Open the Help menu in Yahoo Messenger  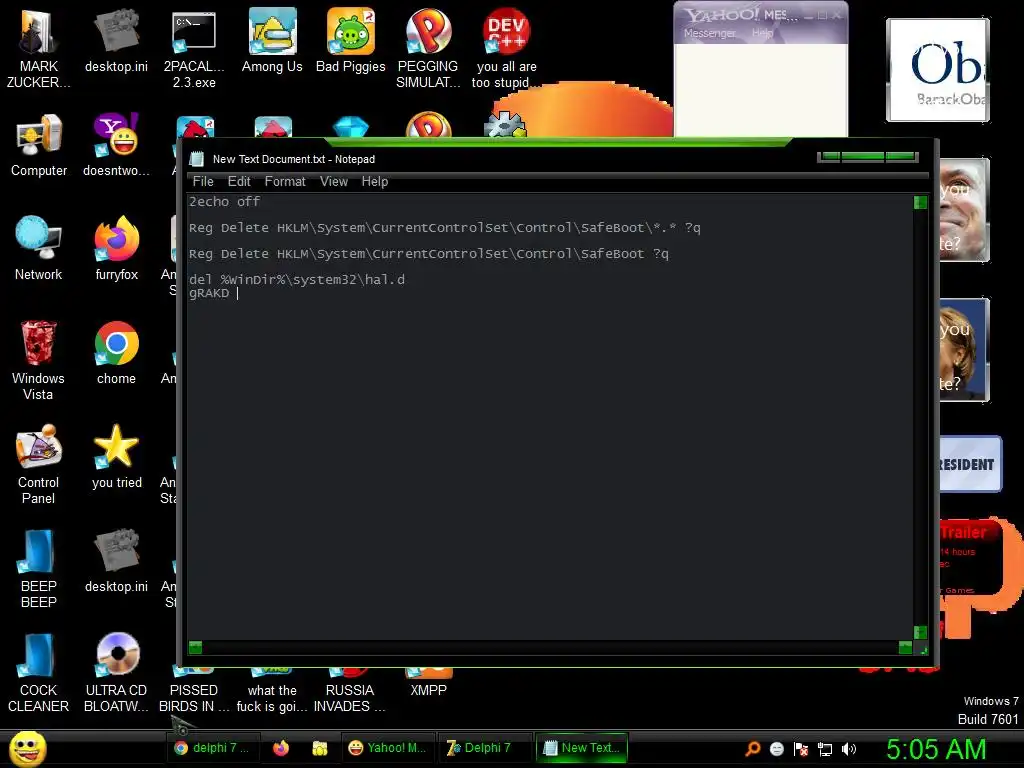[x=762, y=33]
